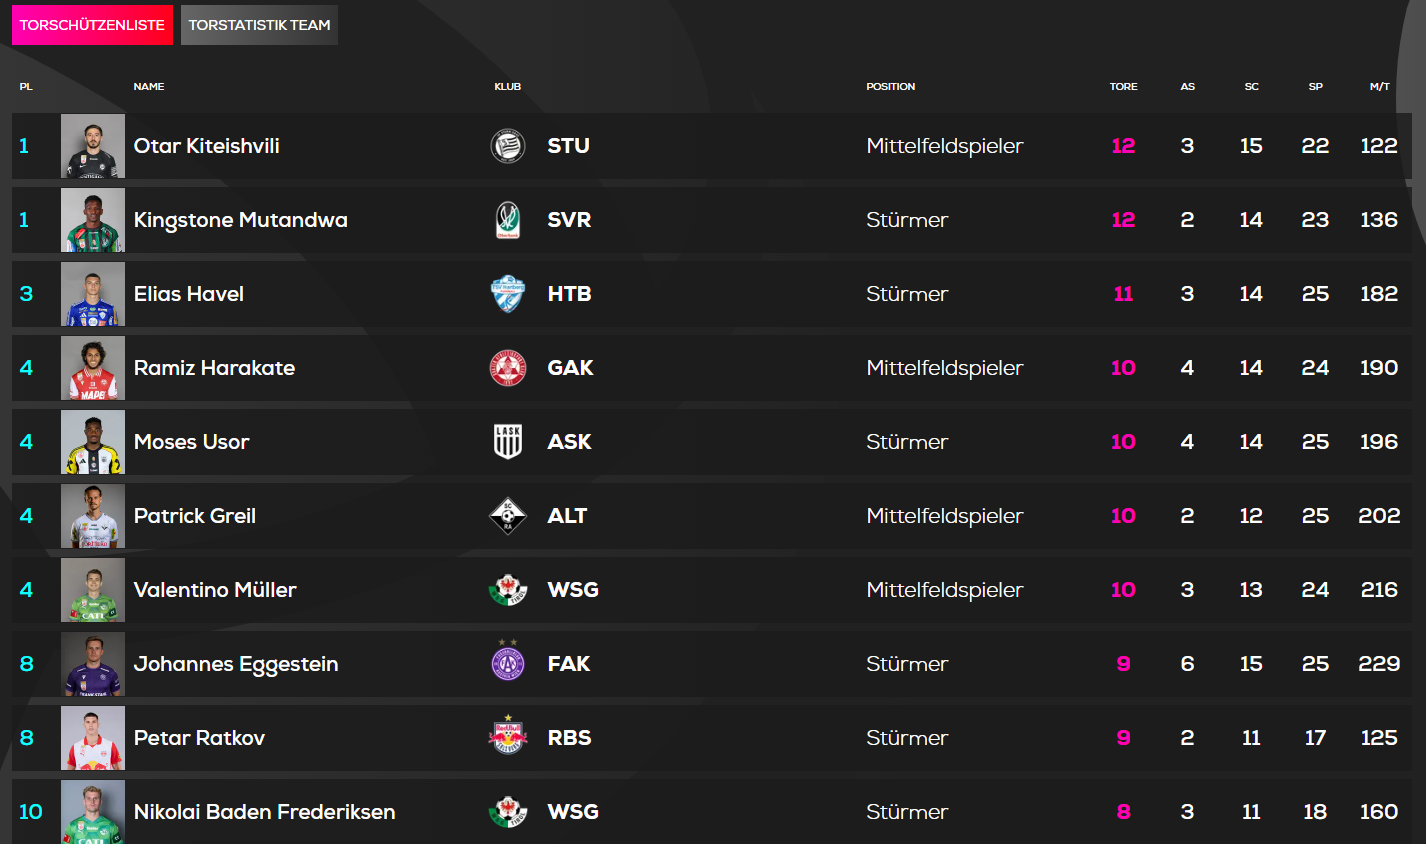
Task: Open Kingstone Mutandwa player link
Action: click(x=240, y=220)
